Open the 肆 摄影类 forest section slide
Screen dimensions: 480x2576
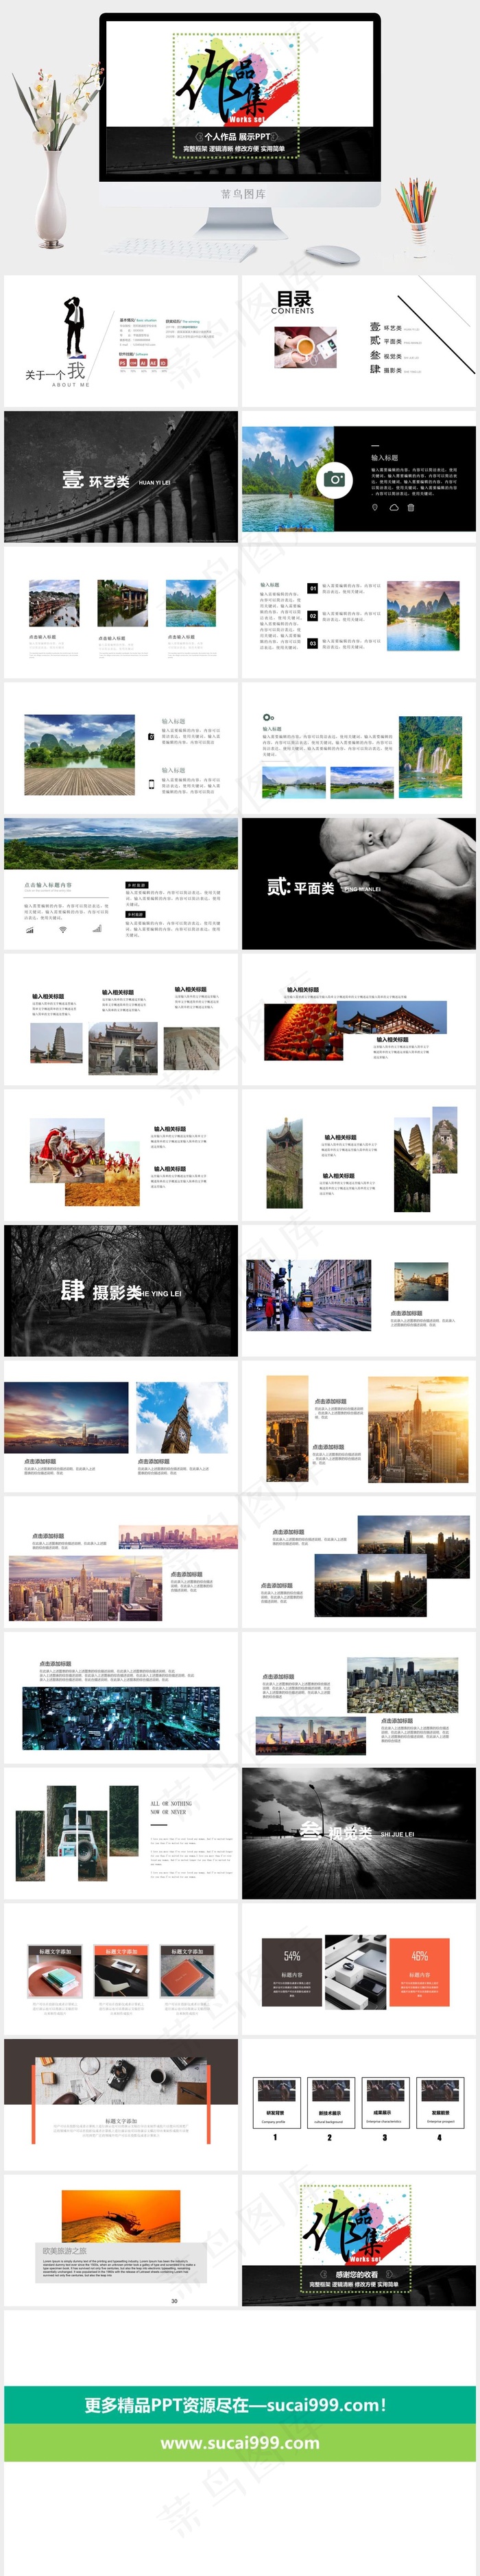[121, 1291]
